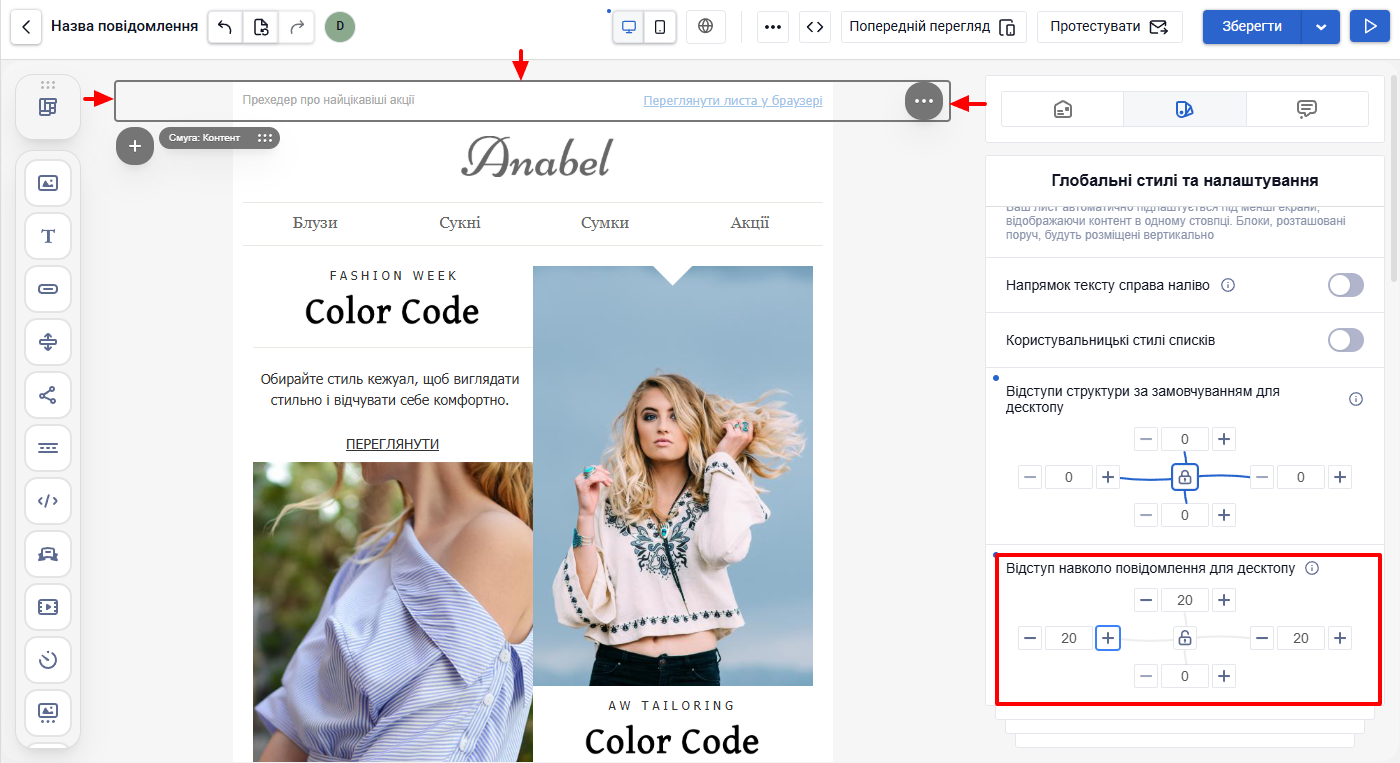
Task: Click the user avatar D
Action: click(340, 27)
